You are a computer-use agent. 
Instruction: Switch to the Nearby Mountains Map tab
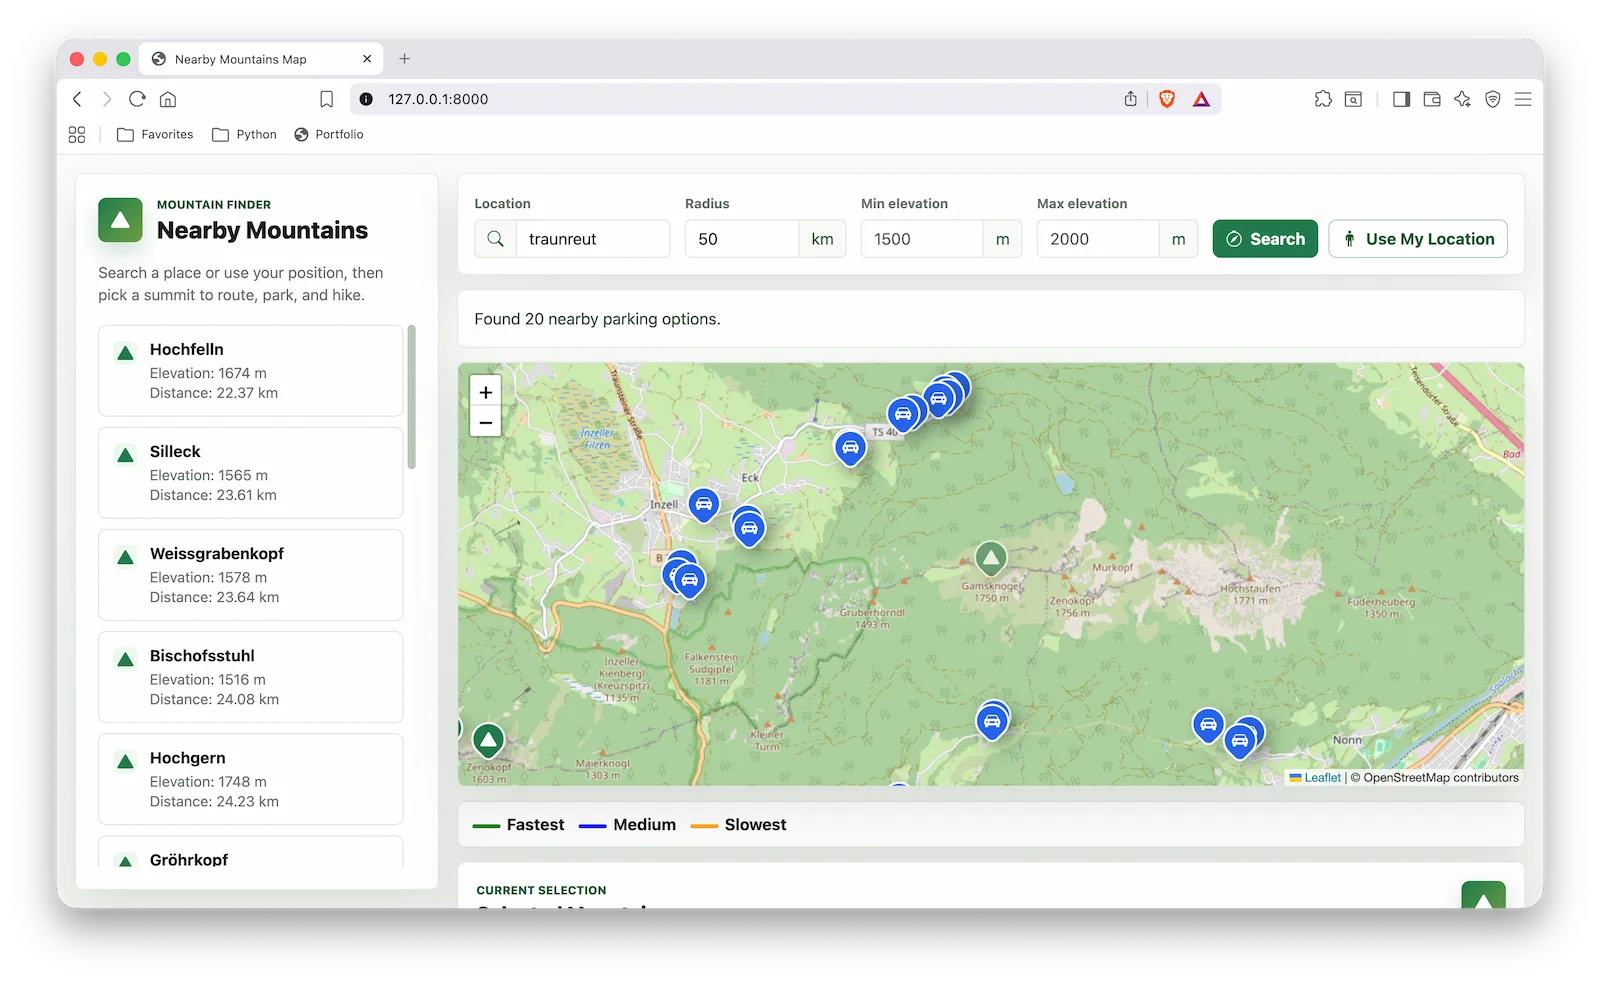(x=262, y=59)
